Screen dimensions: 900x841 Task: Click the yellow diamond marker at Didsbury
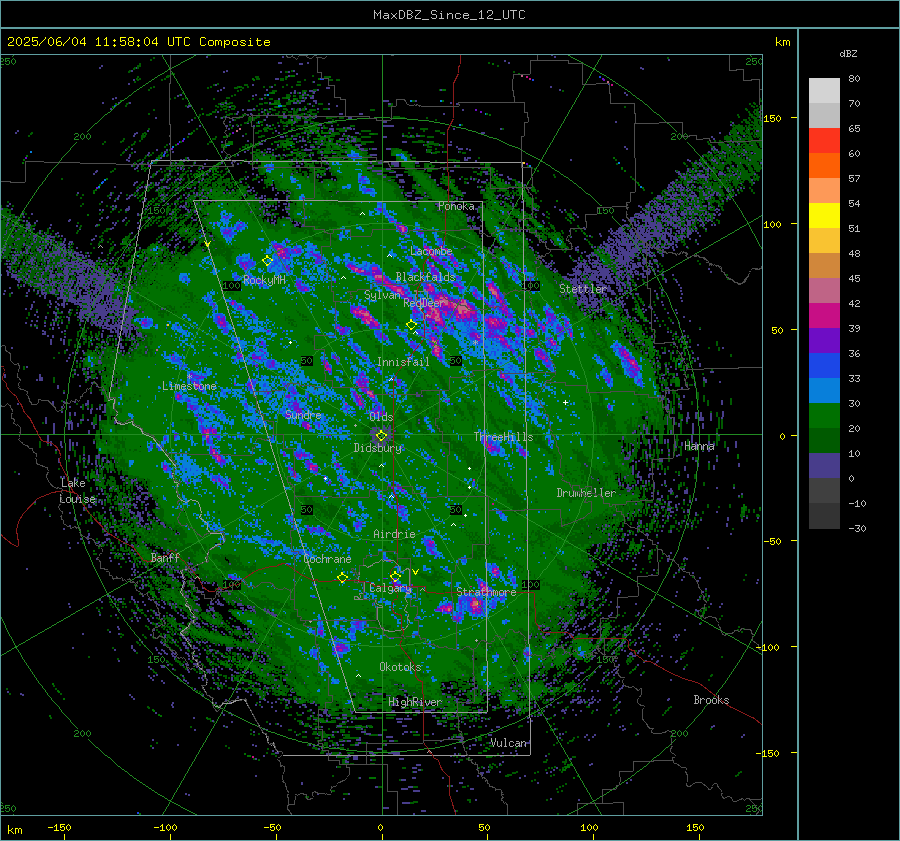[x=381, y=436]
